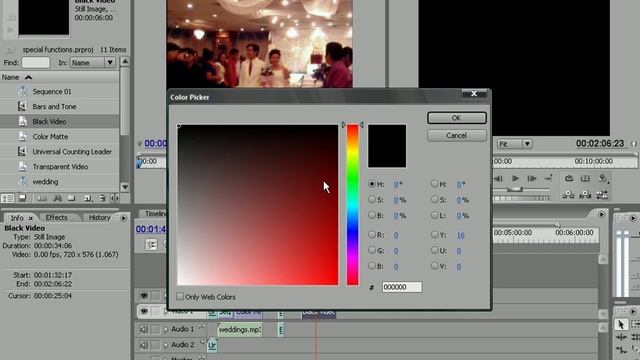
Task: Switch project panel to Icon view button
Action: pyautogui.click(x=22, y=198)
